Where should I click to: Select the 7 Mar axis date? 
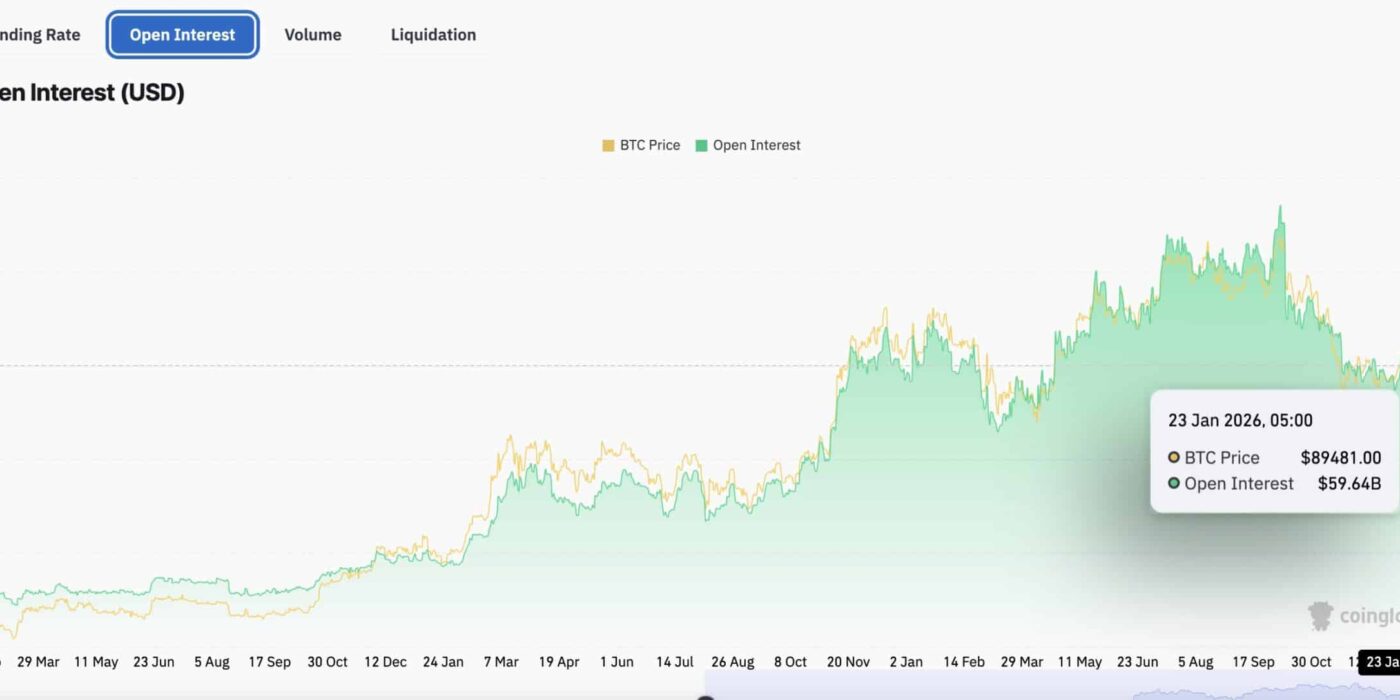tap(501, 662)
